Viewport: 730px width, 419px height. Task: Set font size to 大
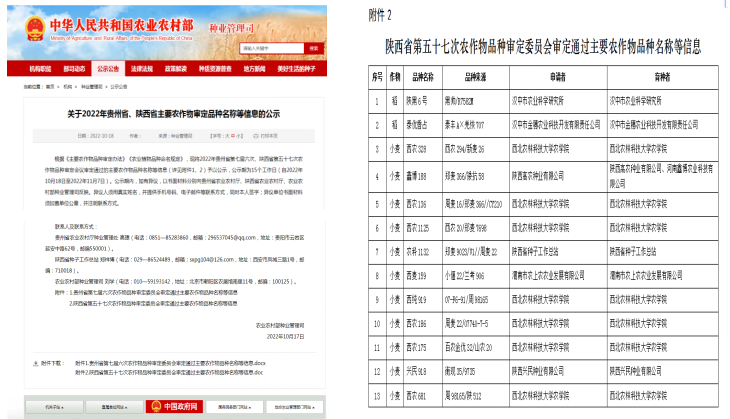pos(228,136)
